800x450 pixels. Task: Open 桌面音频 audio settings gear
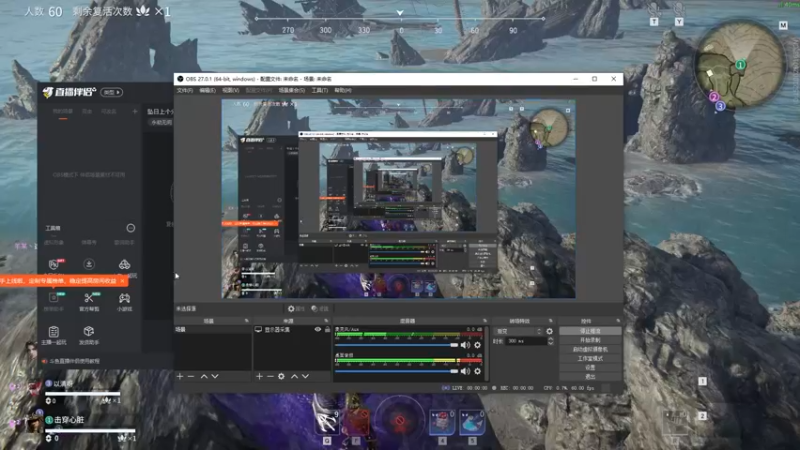click(477, 371)
